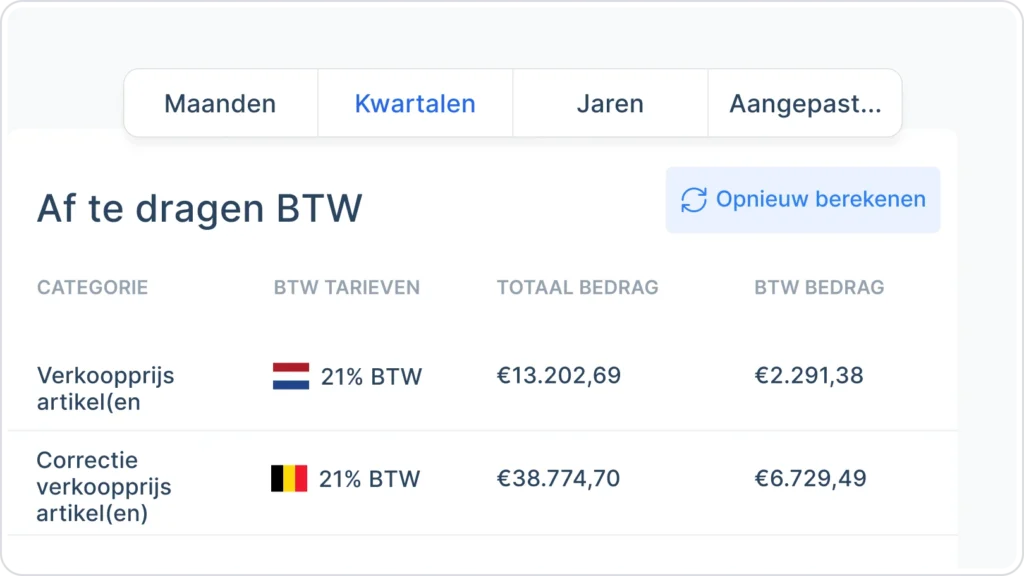Select the Maanden tab

[x=221, y=103]
